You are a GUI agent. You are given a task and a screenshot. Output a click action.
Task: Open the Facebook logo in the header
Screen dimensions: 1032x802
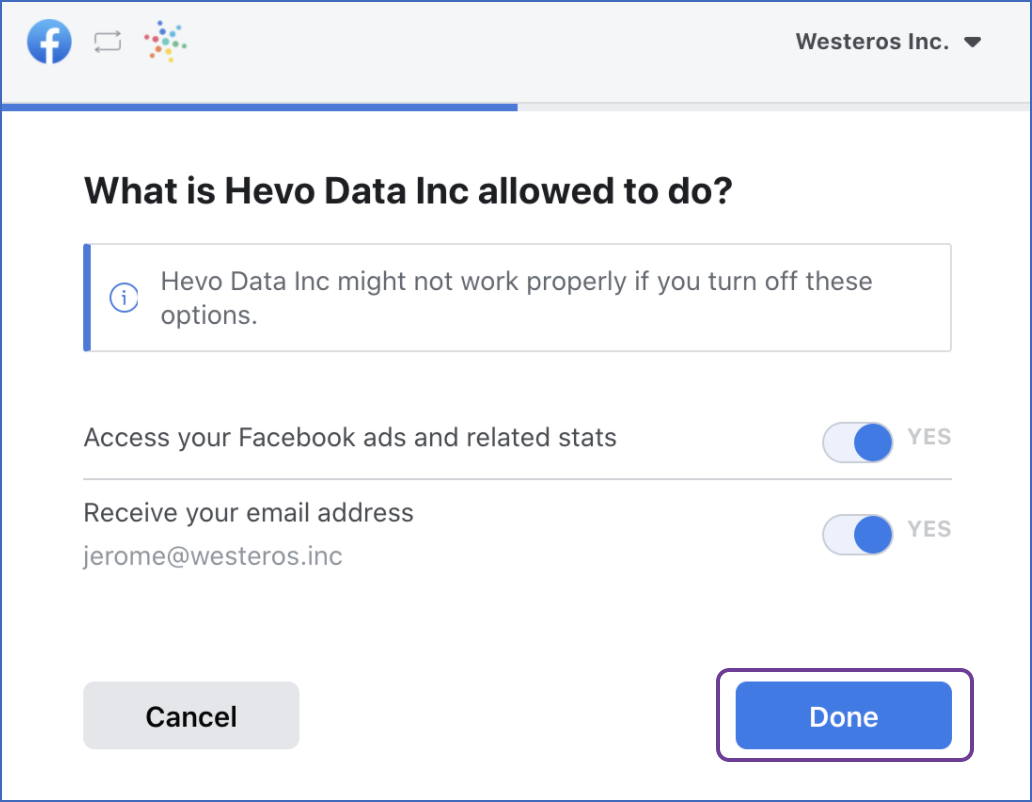48,41
